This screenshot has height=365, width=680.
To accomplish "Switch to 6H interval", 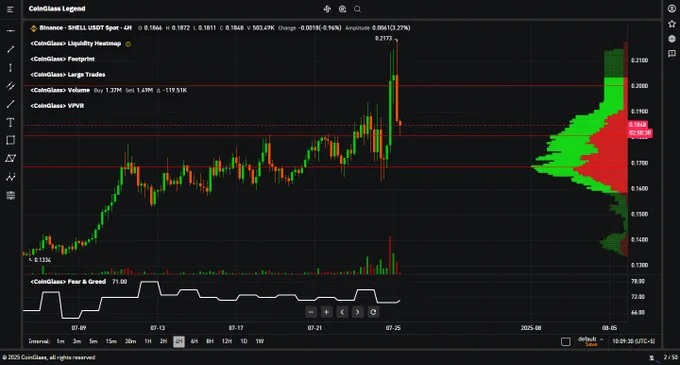I will (194, 342).
